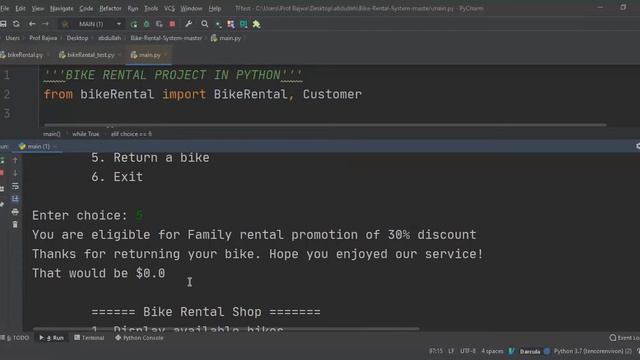Open the View menu
Image resolution: width=640 pixels, height=360 pixels.
pyautogui.click(x=38, y=8)
